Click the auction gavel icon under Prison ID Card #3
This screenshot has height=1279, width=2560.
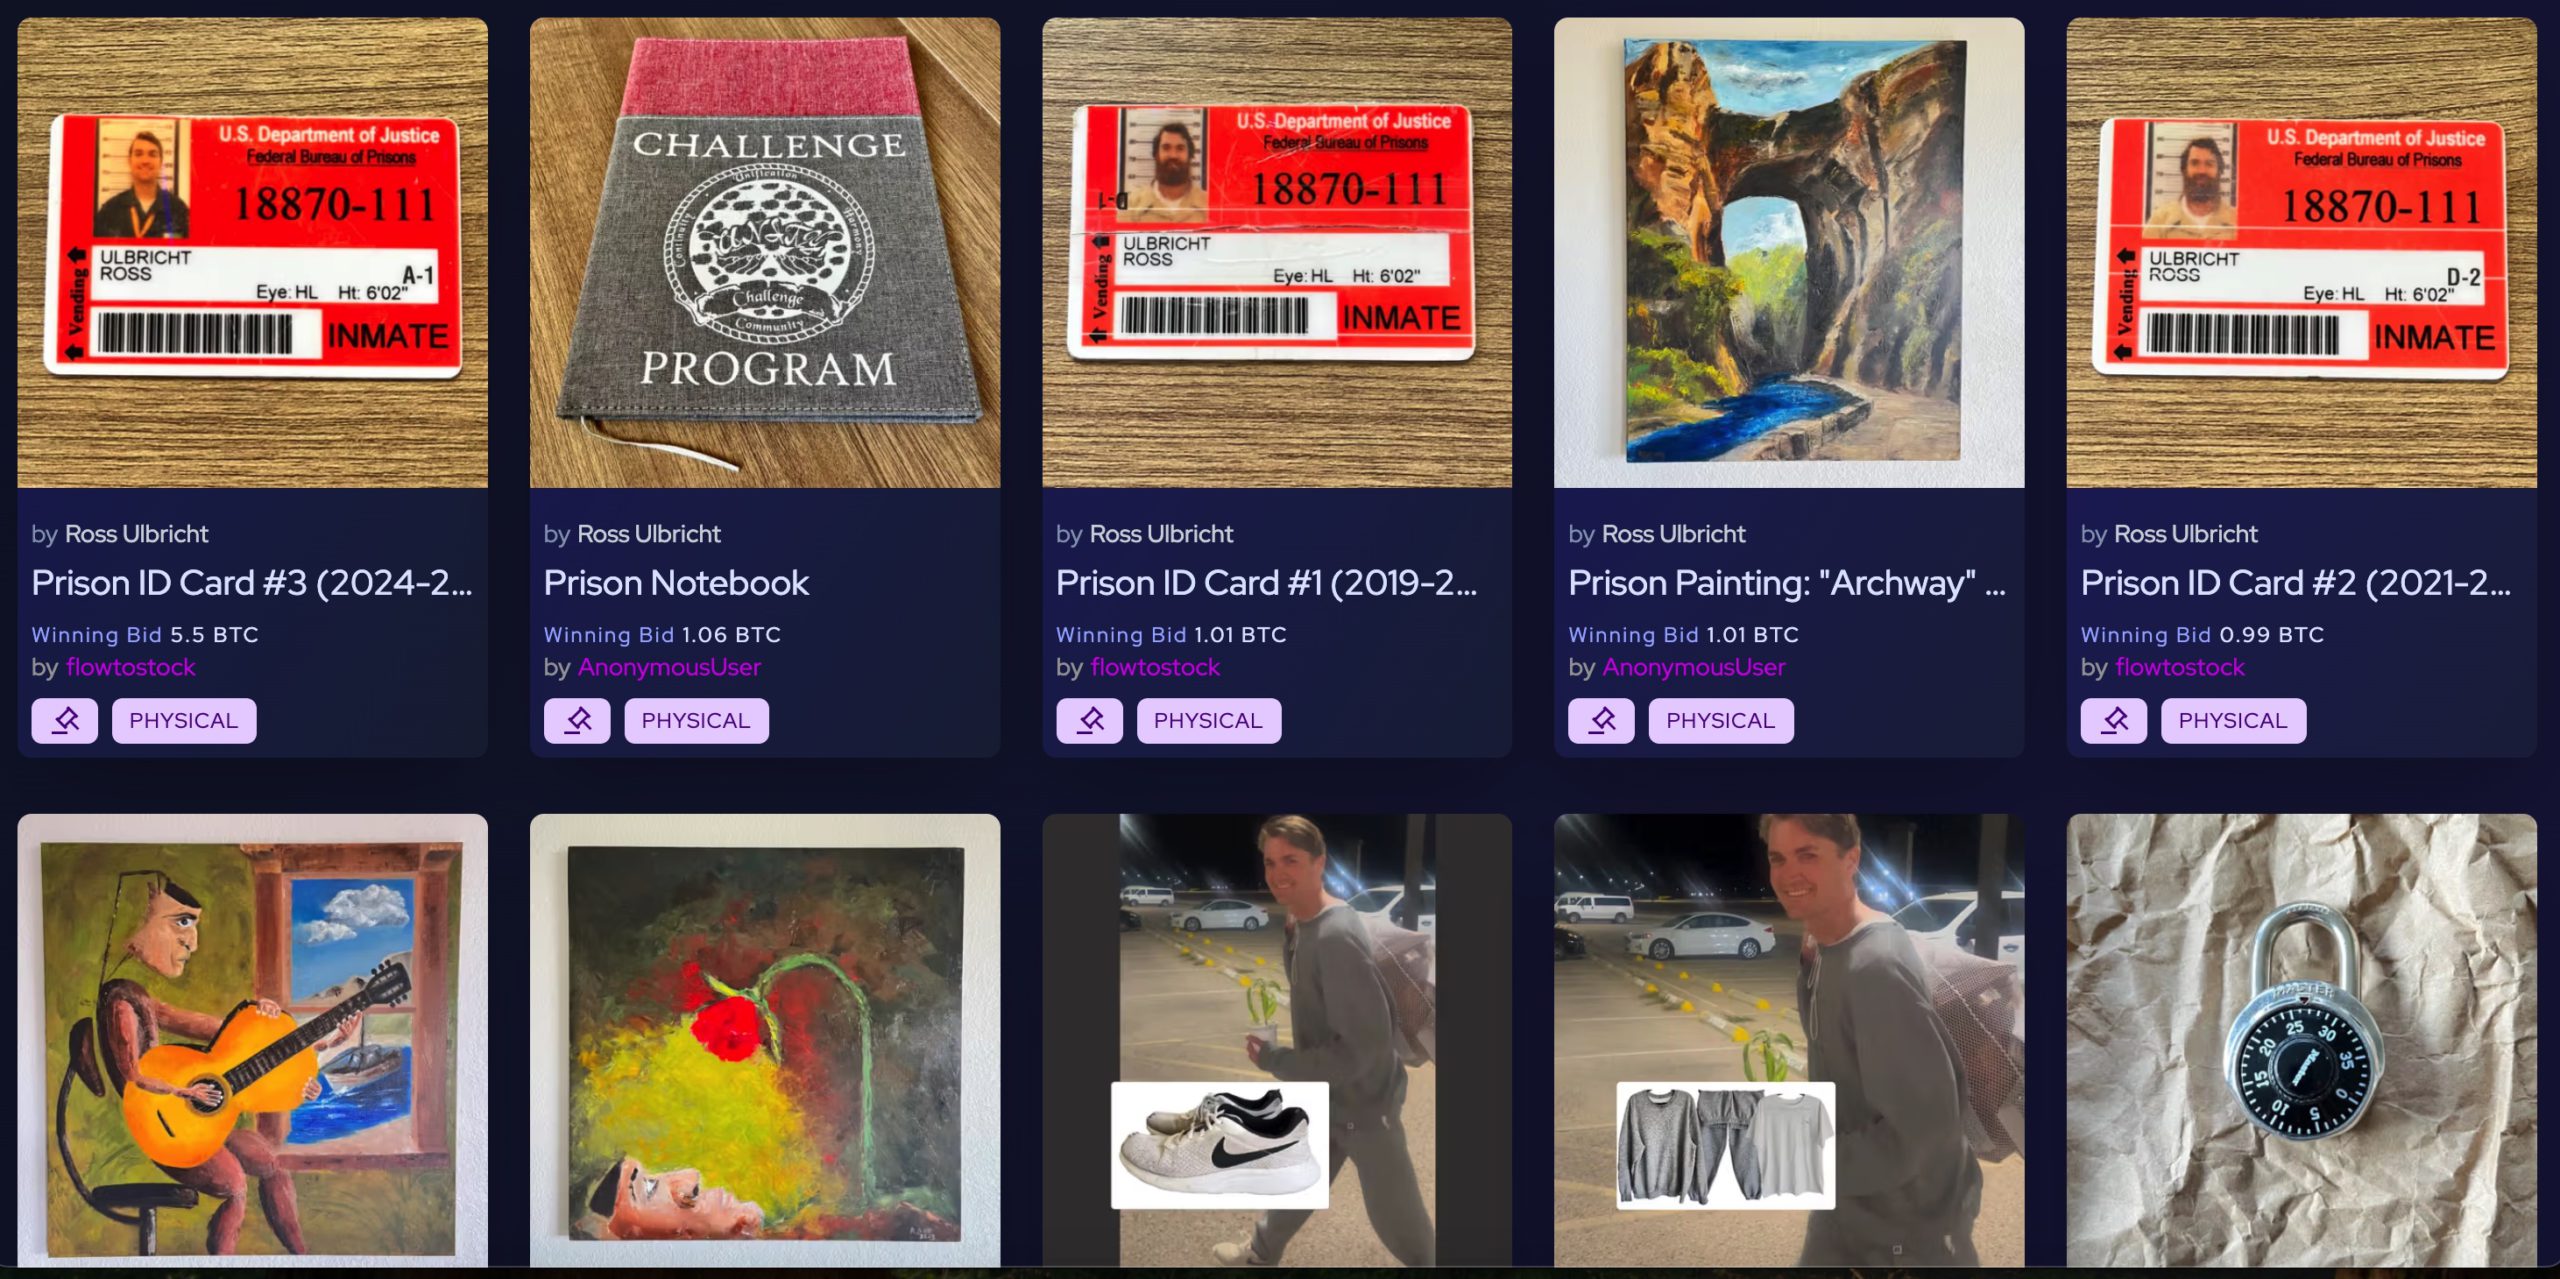click(65, 720)
